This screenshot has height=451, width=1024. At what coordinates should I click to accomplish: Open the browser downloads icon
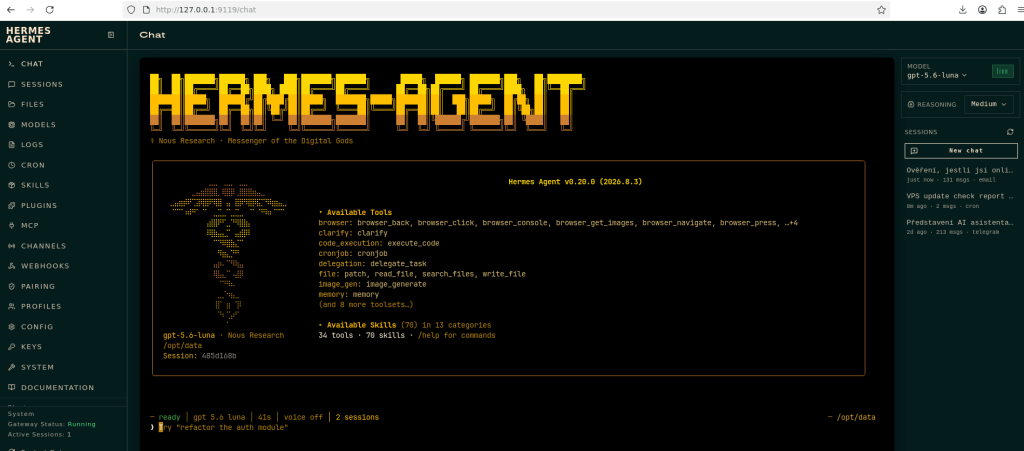pyautogui.click(x=963, y=10)
